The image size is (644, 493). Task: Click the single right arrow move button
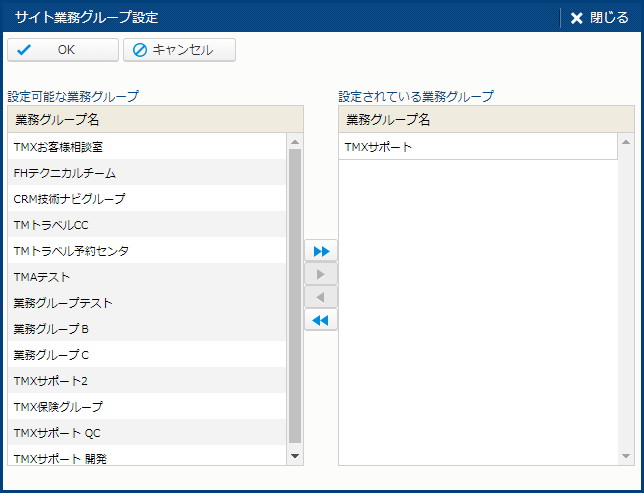pos(321,274)
